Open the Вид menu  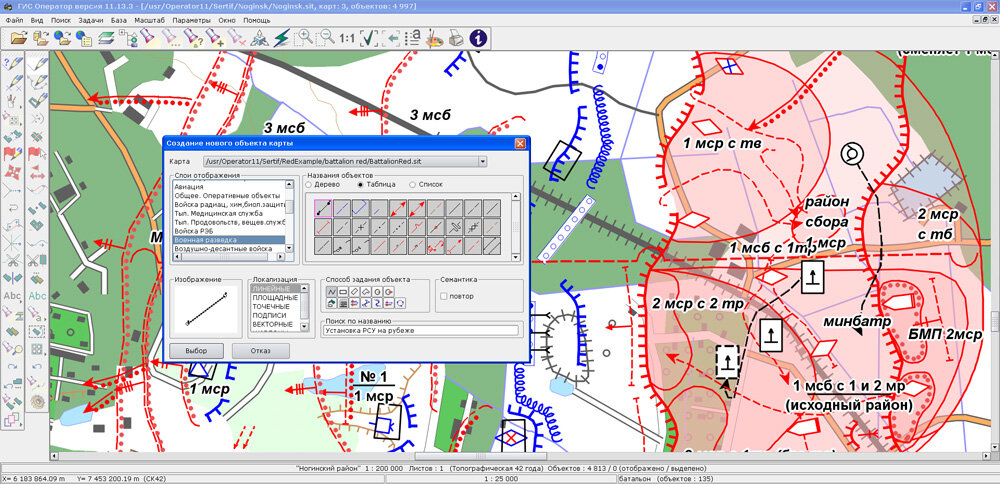(37, 20)
